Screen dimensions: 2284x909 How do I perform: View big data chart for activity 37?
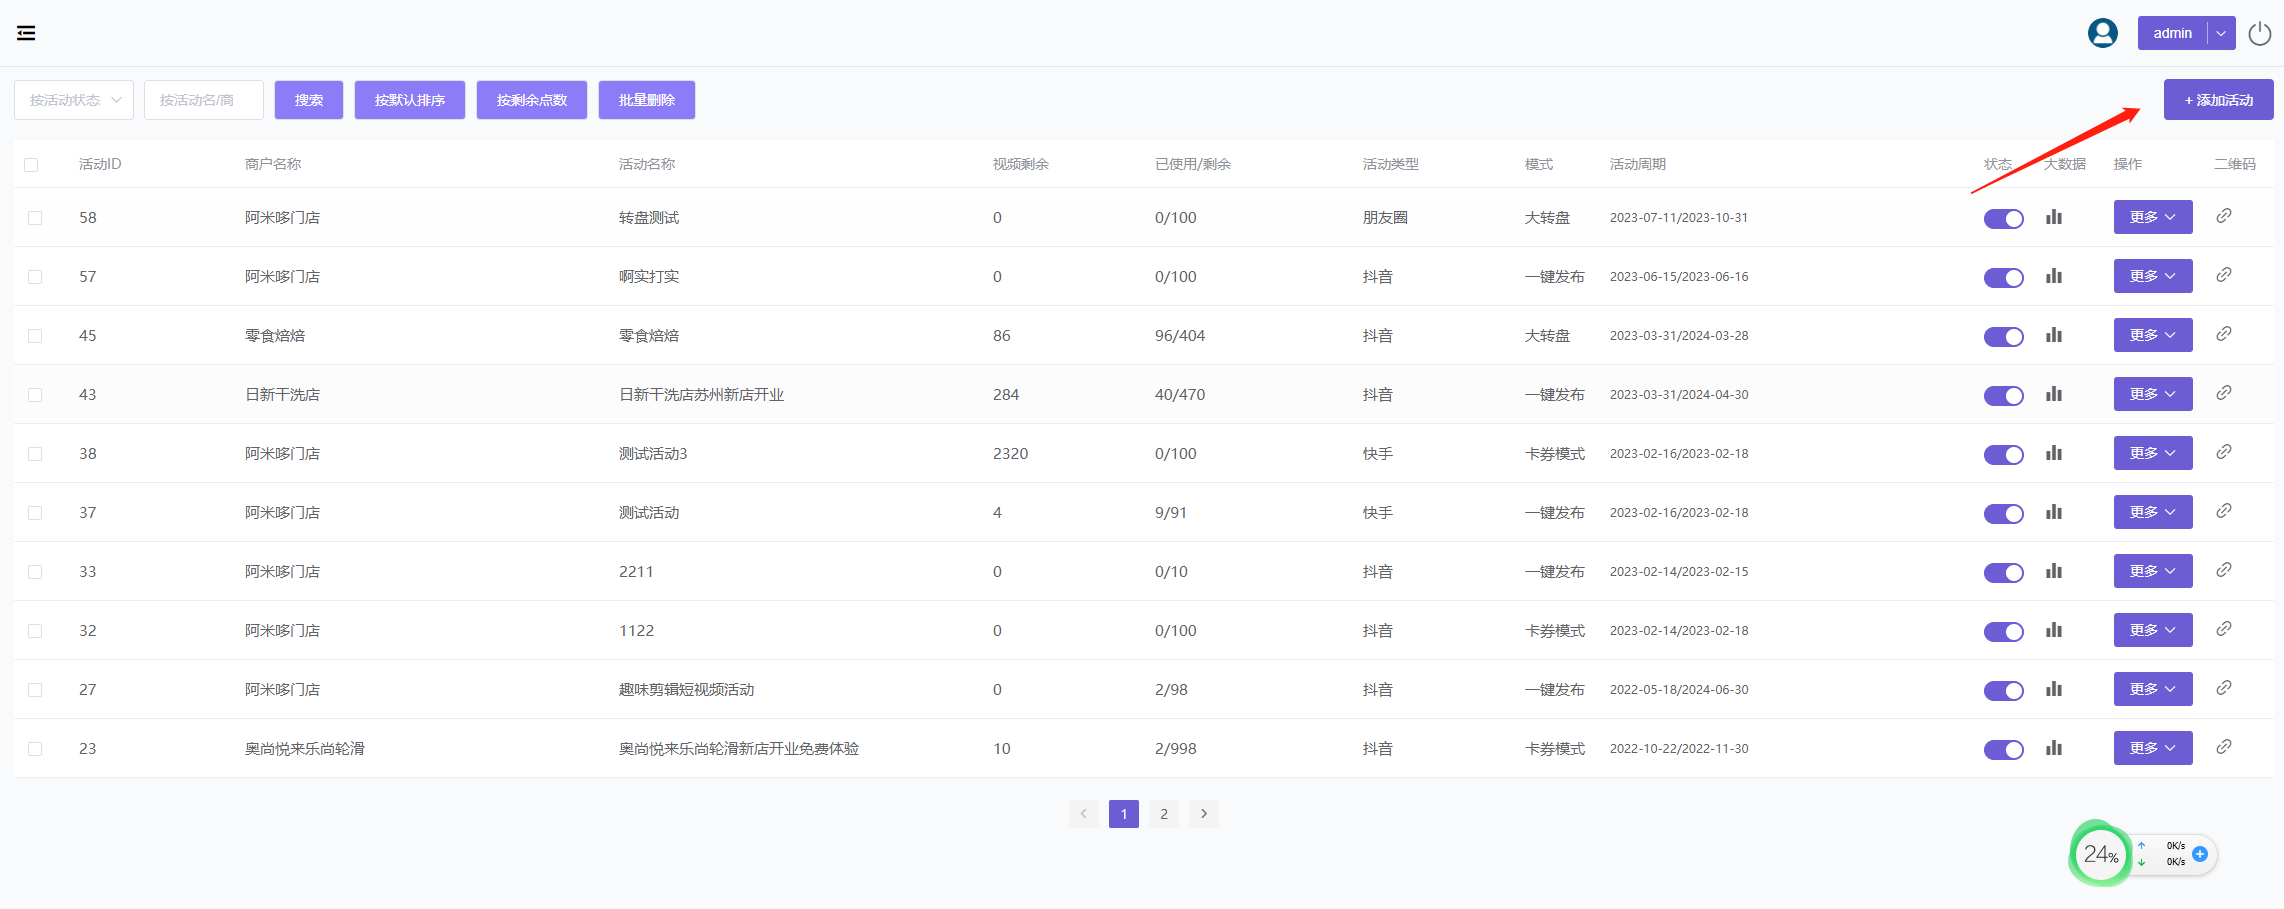click(2054, 512)
